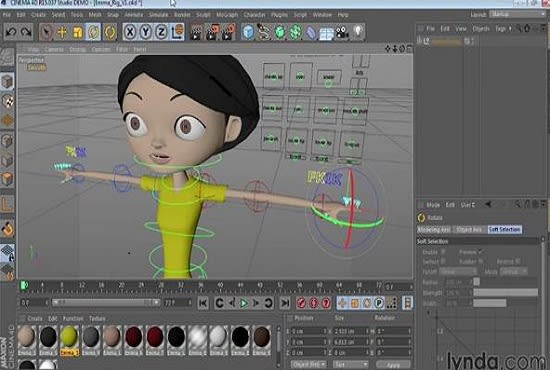Add a light bulb object

(358, 32)
